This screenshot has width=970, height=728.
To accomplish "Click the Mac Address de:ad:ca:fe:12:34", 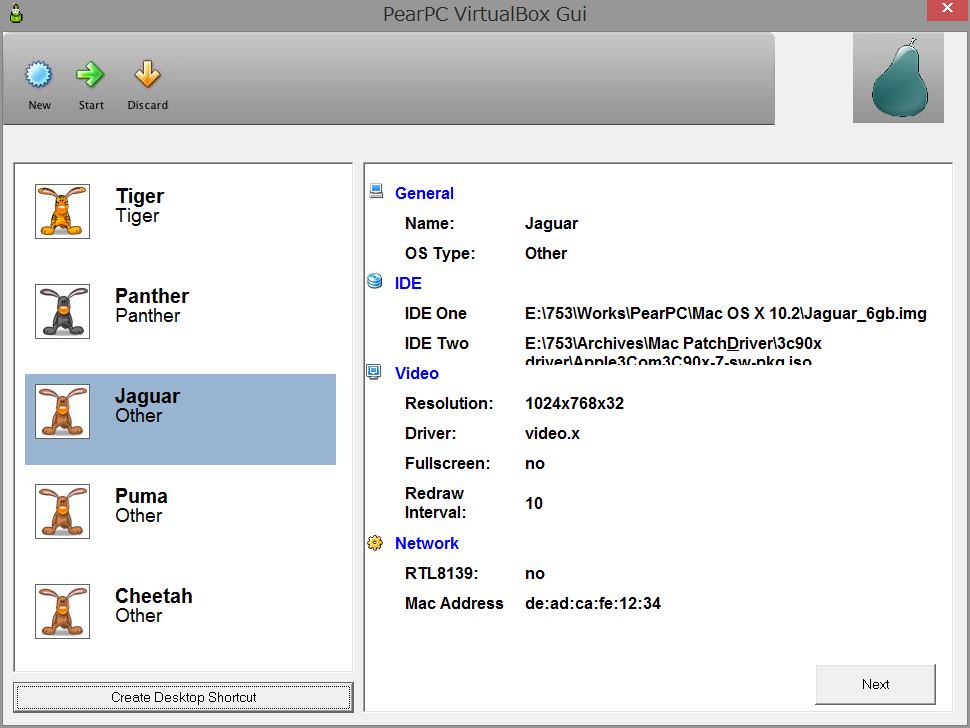I will [593, 604].
